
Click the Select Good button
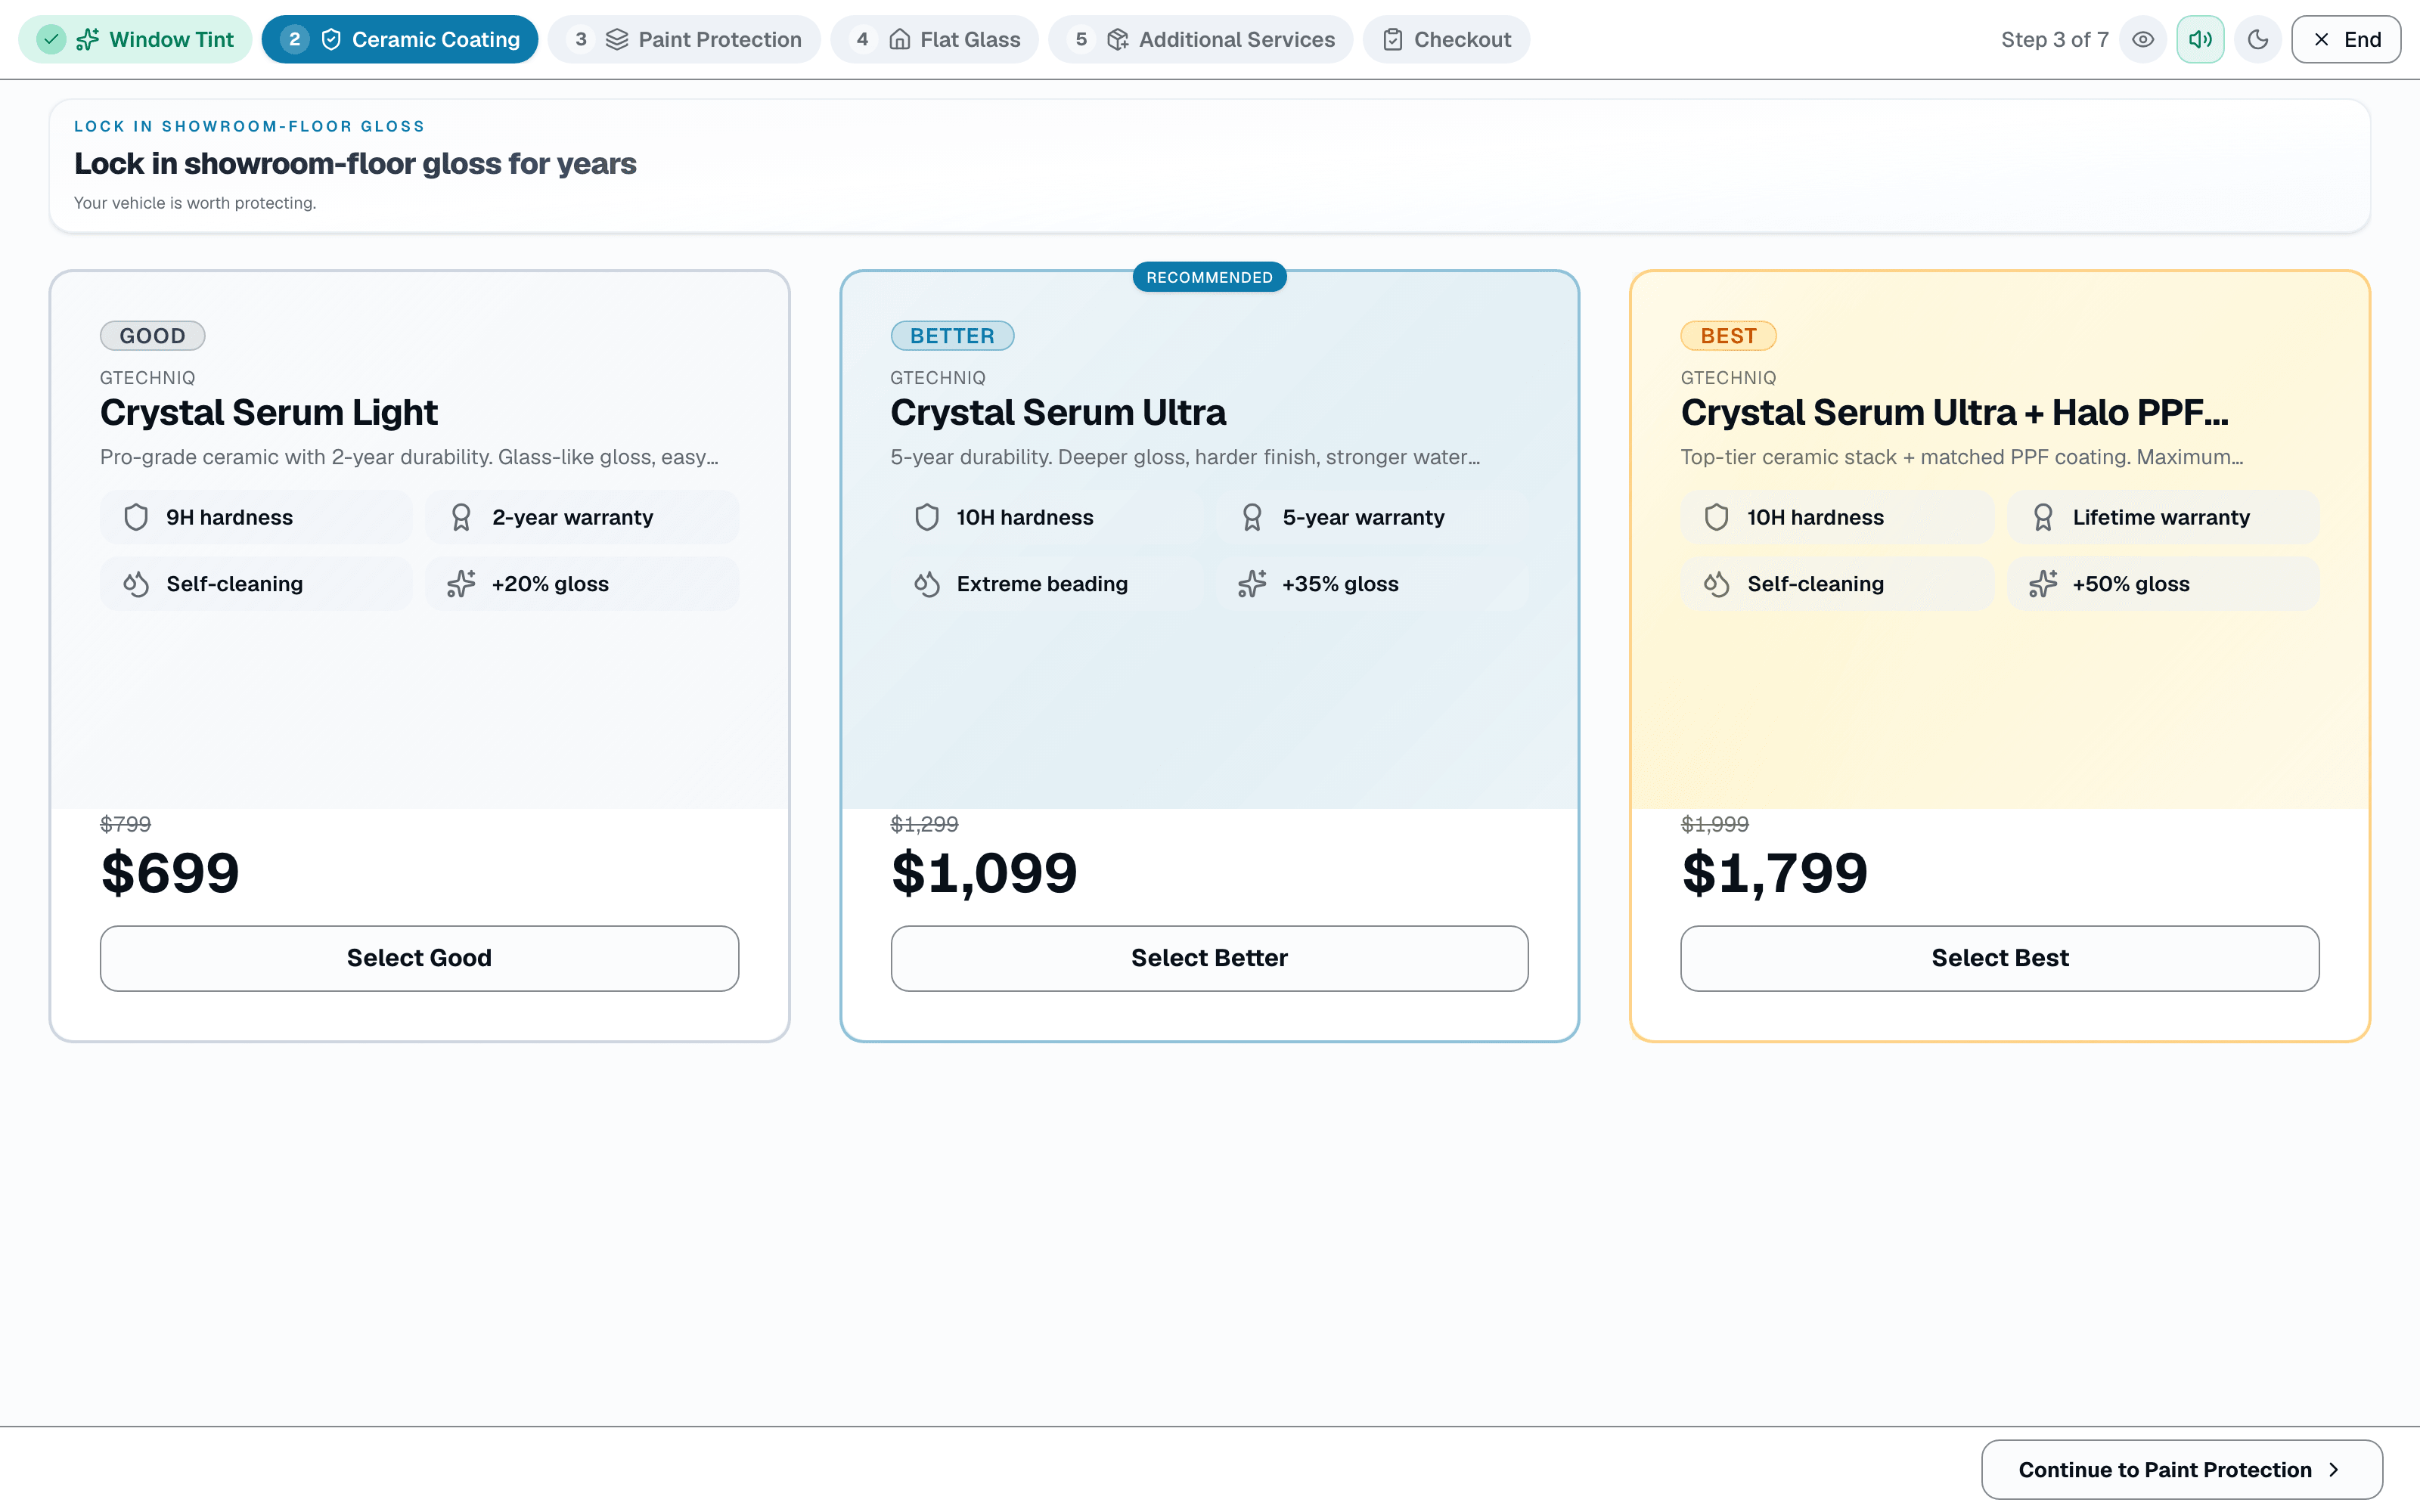pyautogui.click(x=419, y=958)
